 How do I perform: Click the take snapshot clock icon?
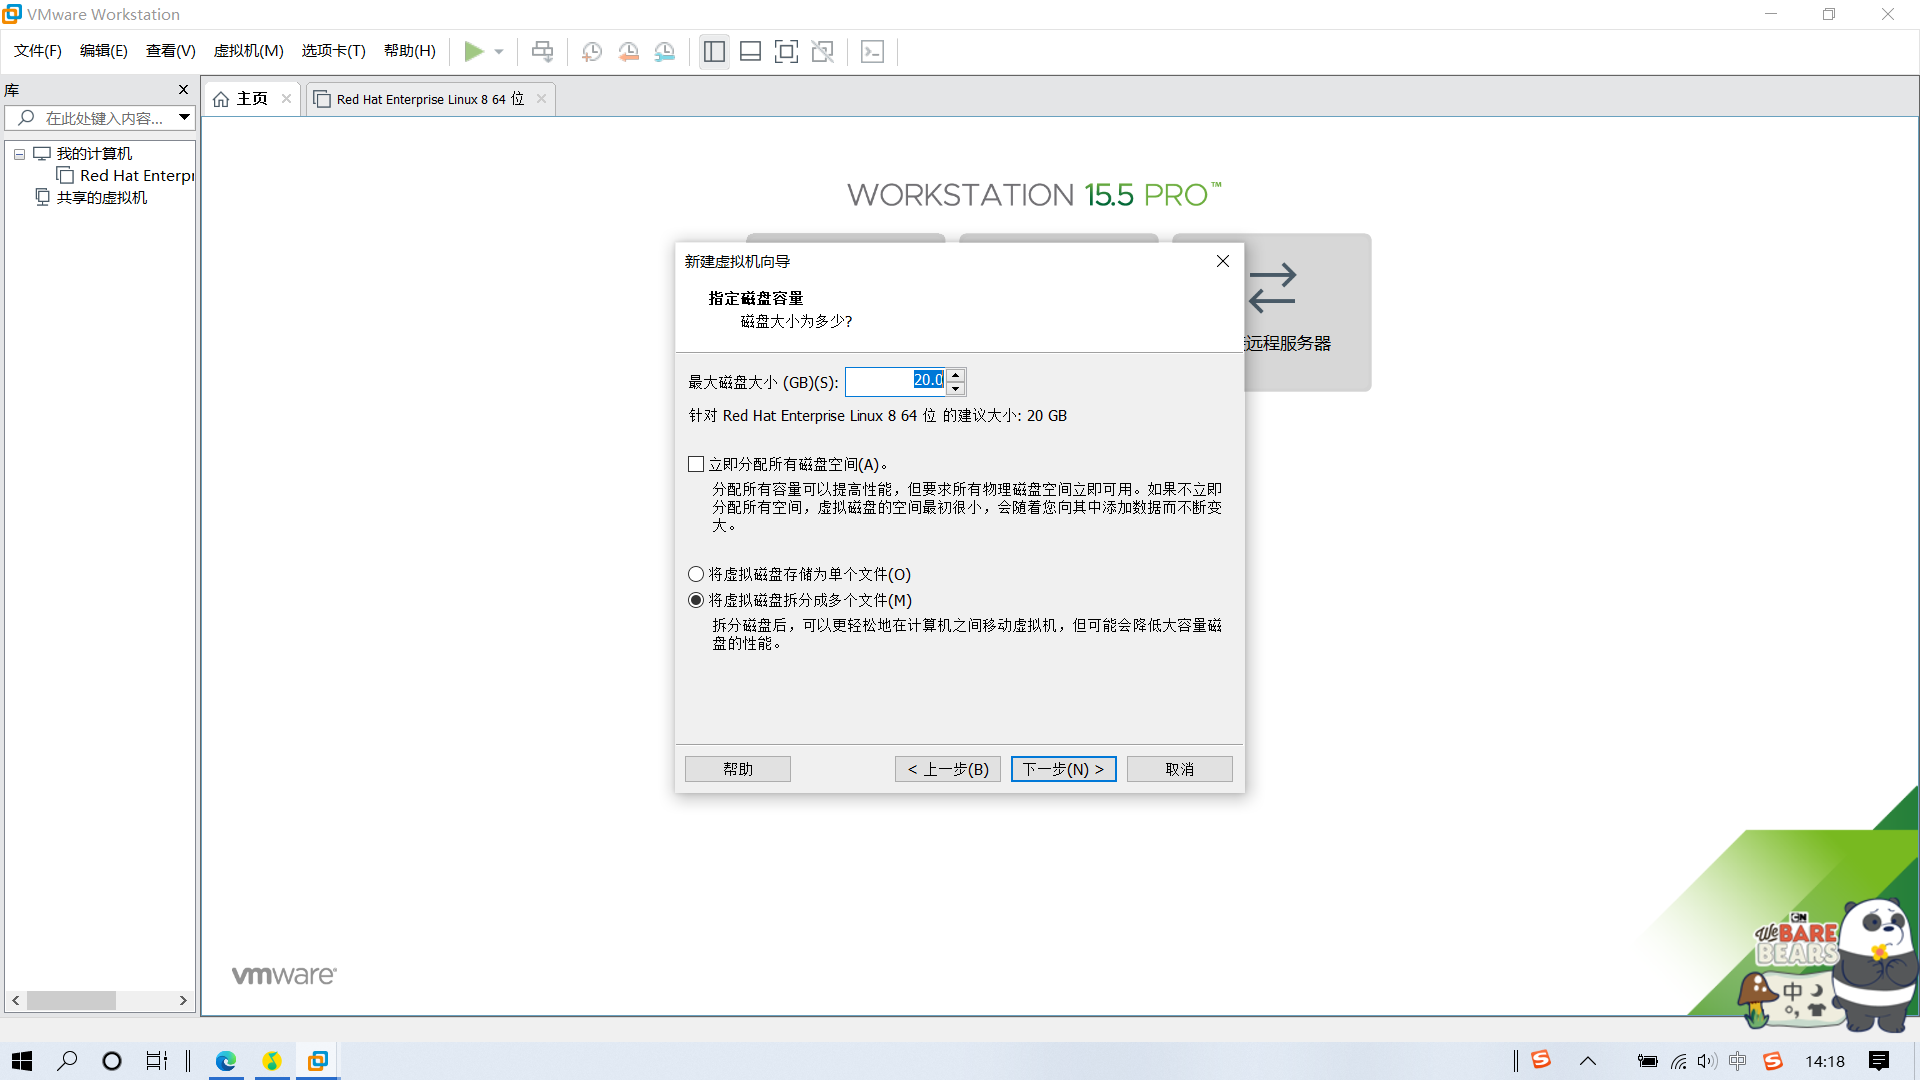coord(592,51)
